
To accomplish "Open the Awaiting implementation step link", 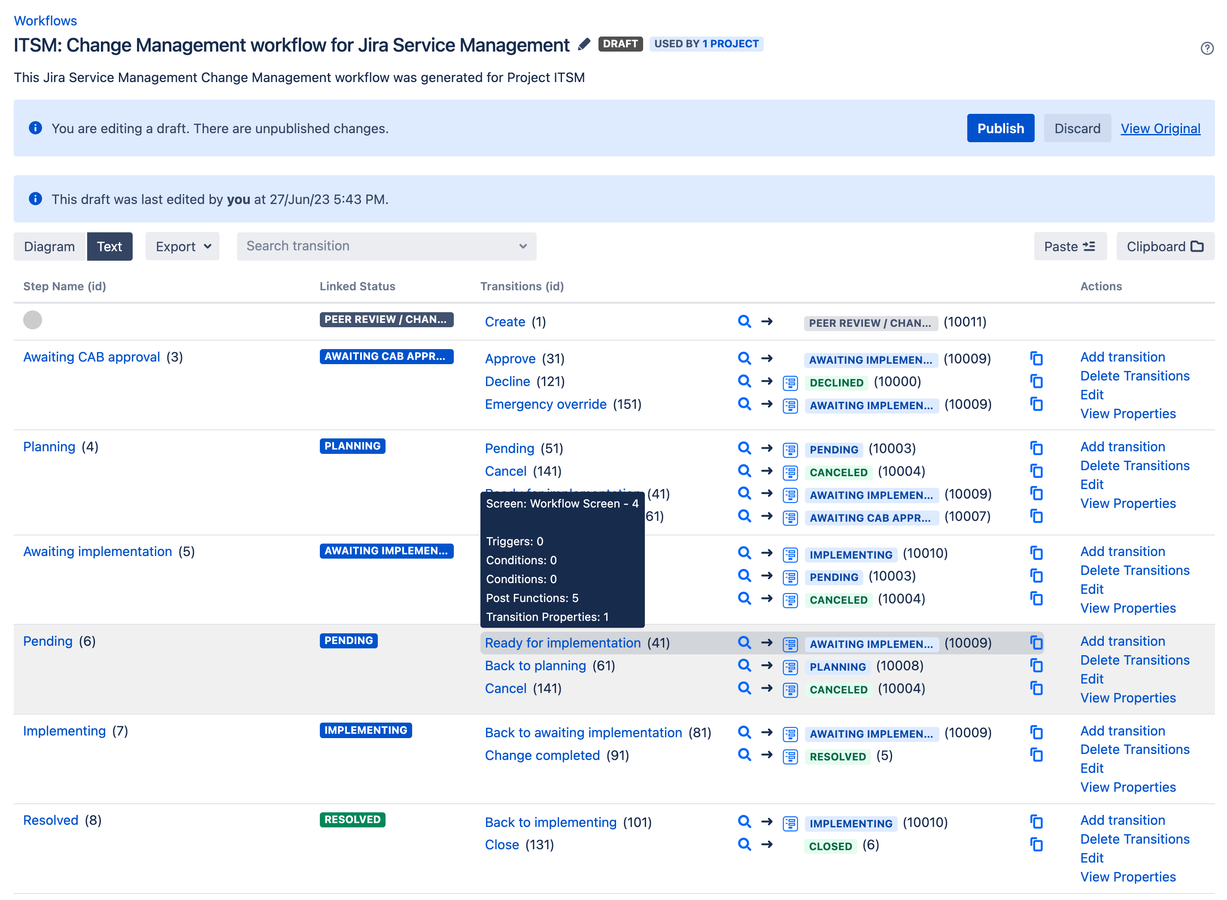I will pos(98,551).
